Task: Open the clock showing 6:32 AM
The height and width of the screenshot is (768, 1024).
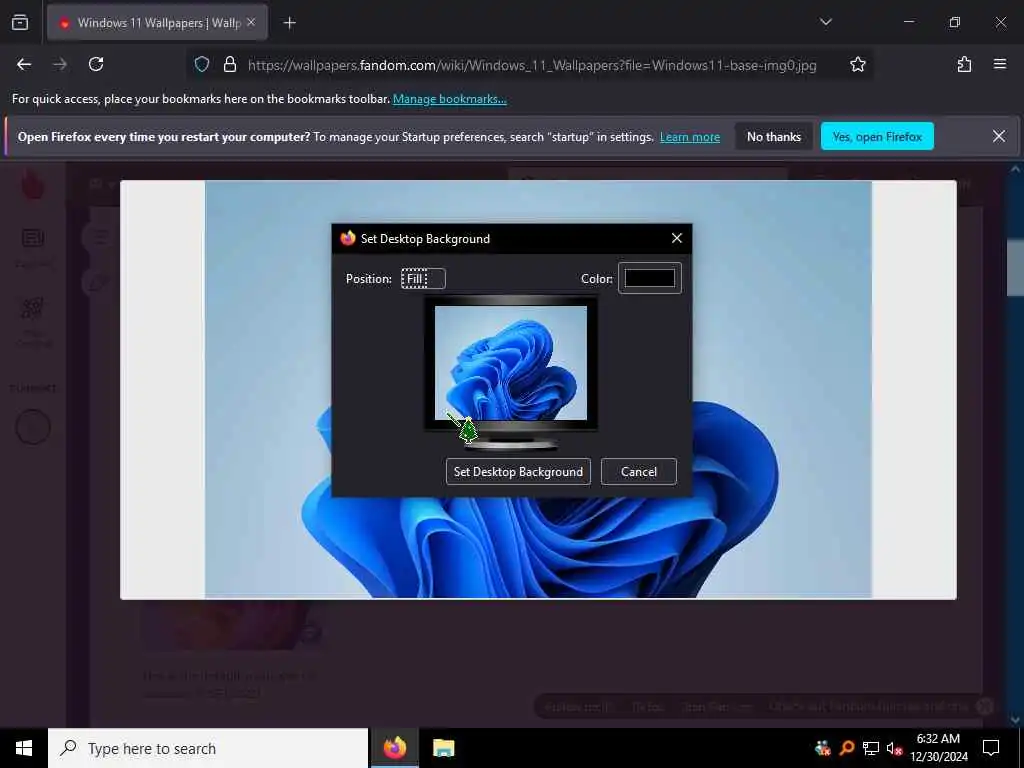Action: [938, 748]
